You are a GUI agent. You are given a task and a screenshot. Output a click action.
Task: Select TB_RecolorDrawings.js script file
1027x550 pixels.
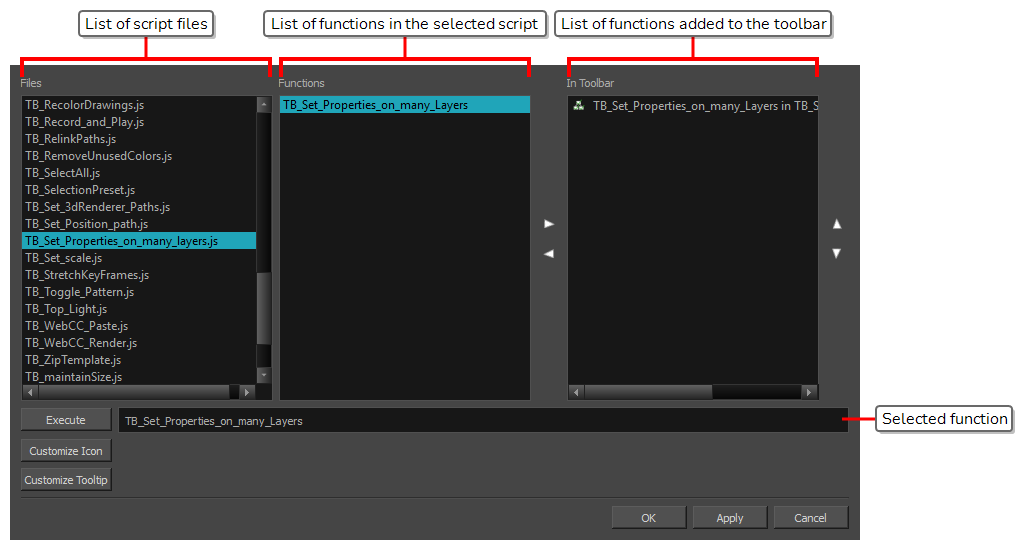85,105
